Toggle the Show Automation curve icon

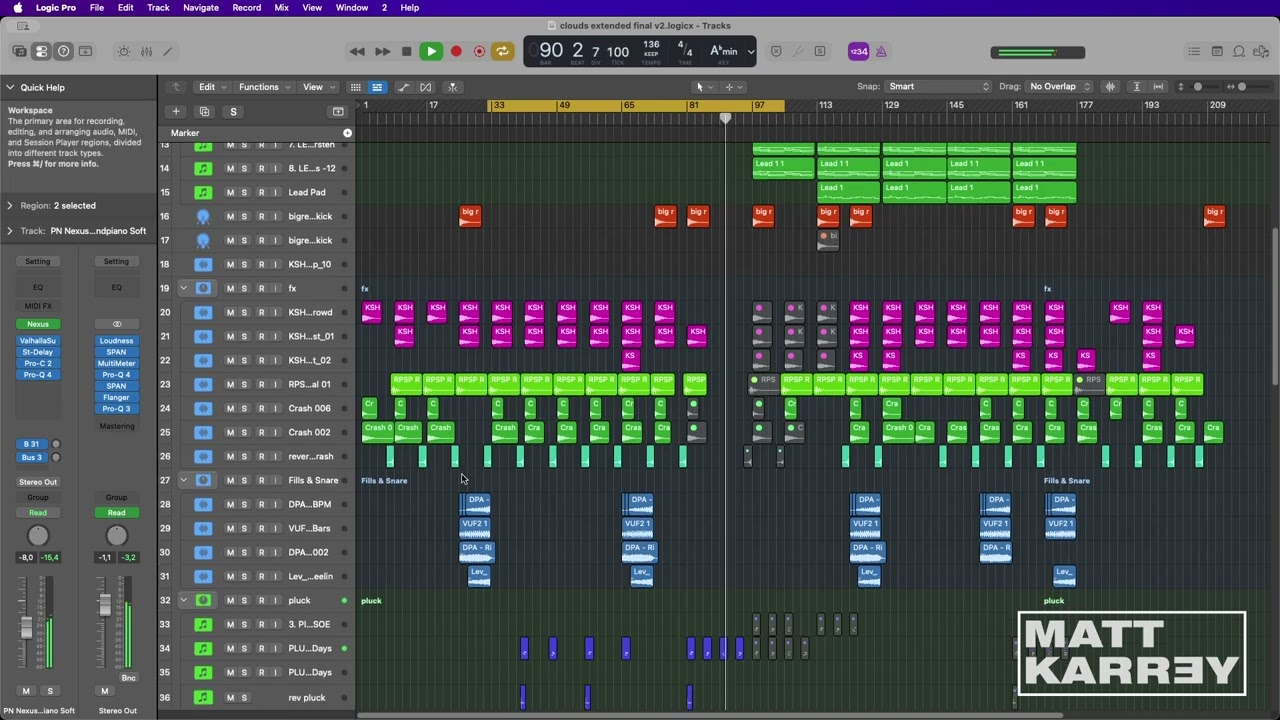click(403, 87)
